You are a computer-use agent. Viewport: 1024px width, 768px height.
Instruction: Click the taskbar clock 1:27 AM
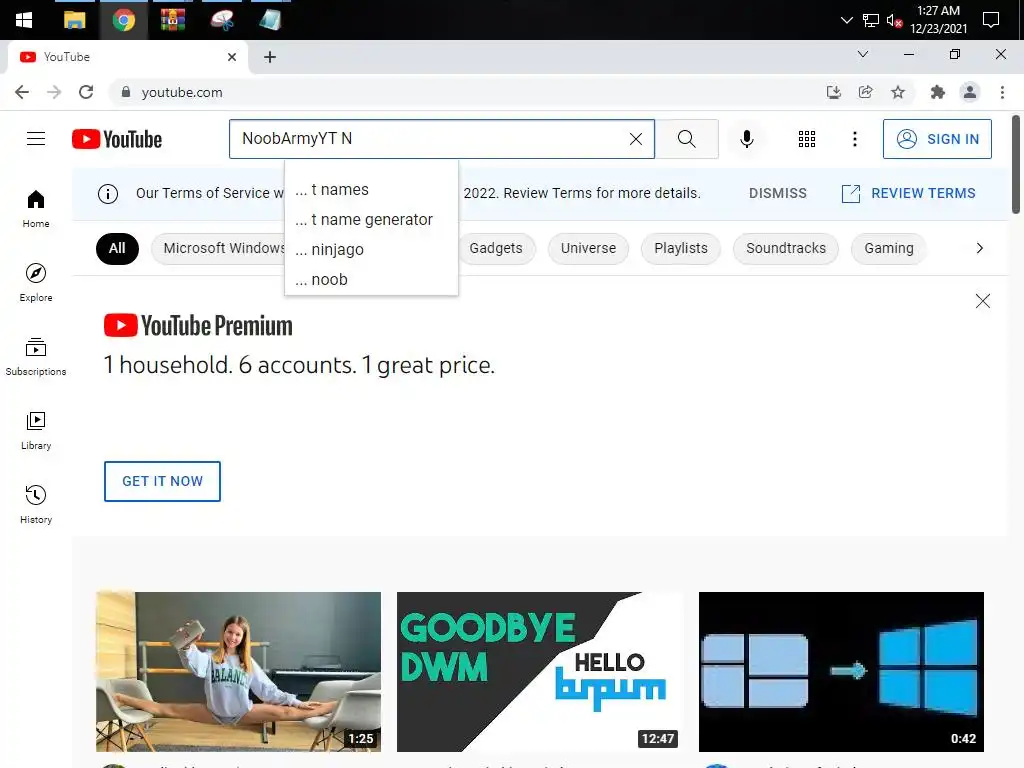pyautogui.click(x=938, y=20)
